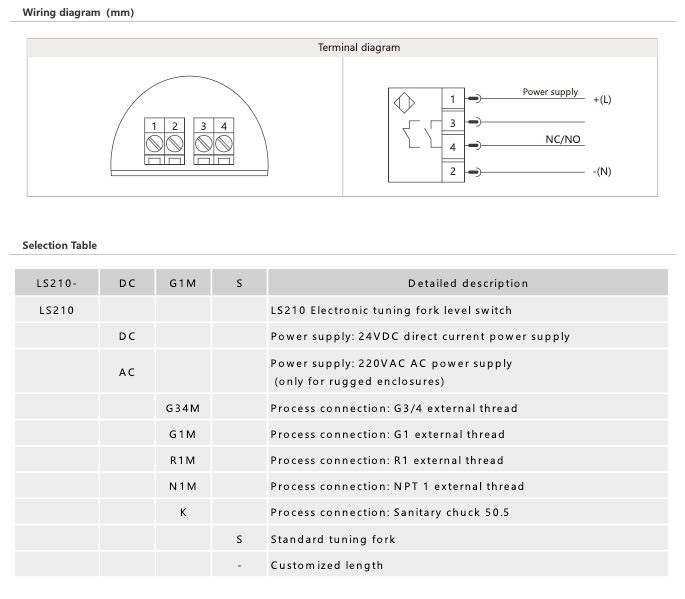Screen dimensions: 685x599
Task: Click screw terminal 3 in the dome housing
Action: pyautogui.click(x=203, y=142)
